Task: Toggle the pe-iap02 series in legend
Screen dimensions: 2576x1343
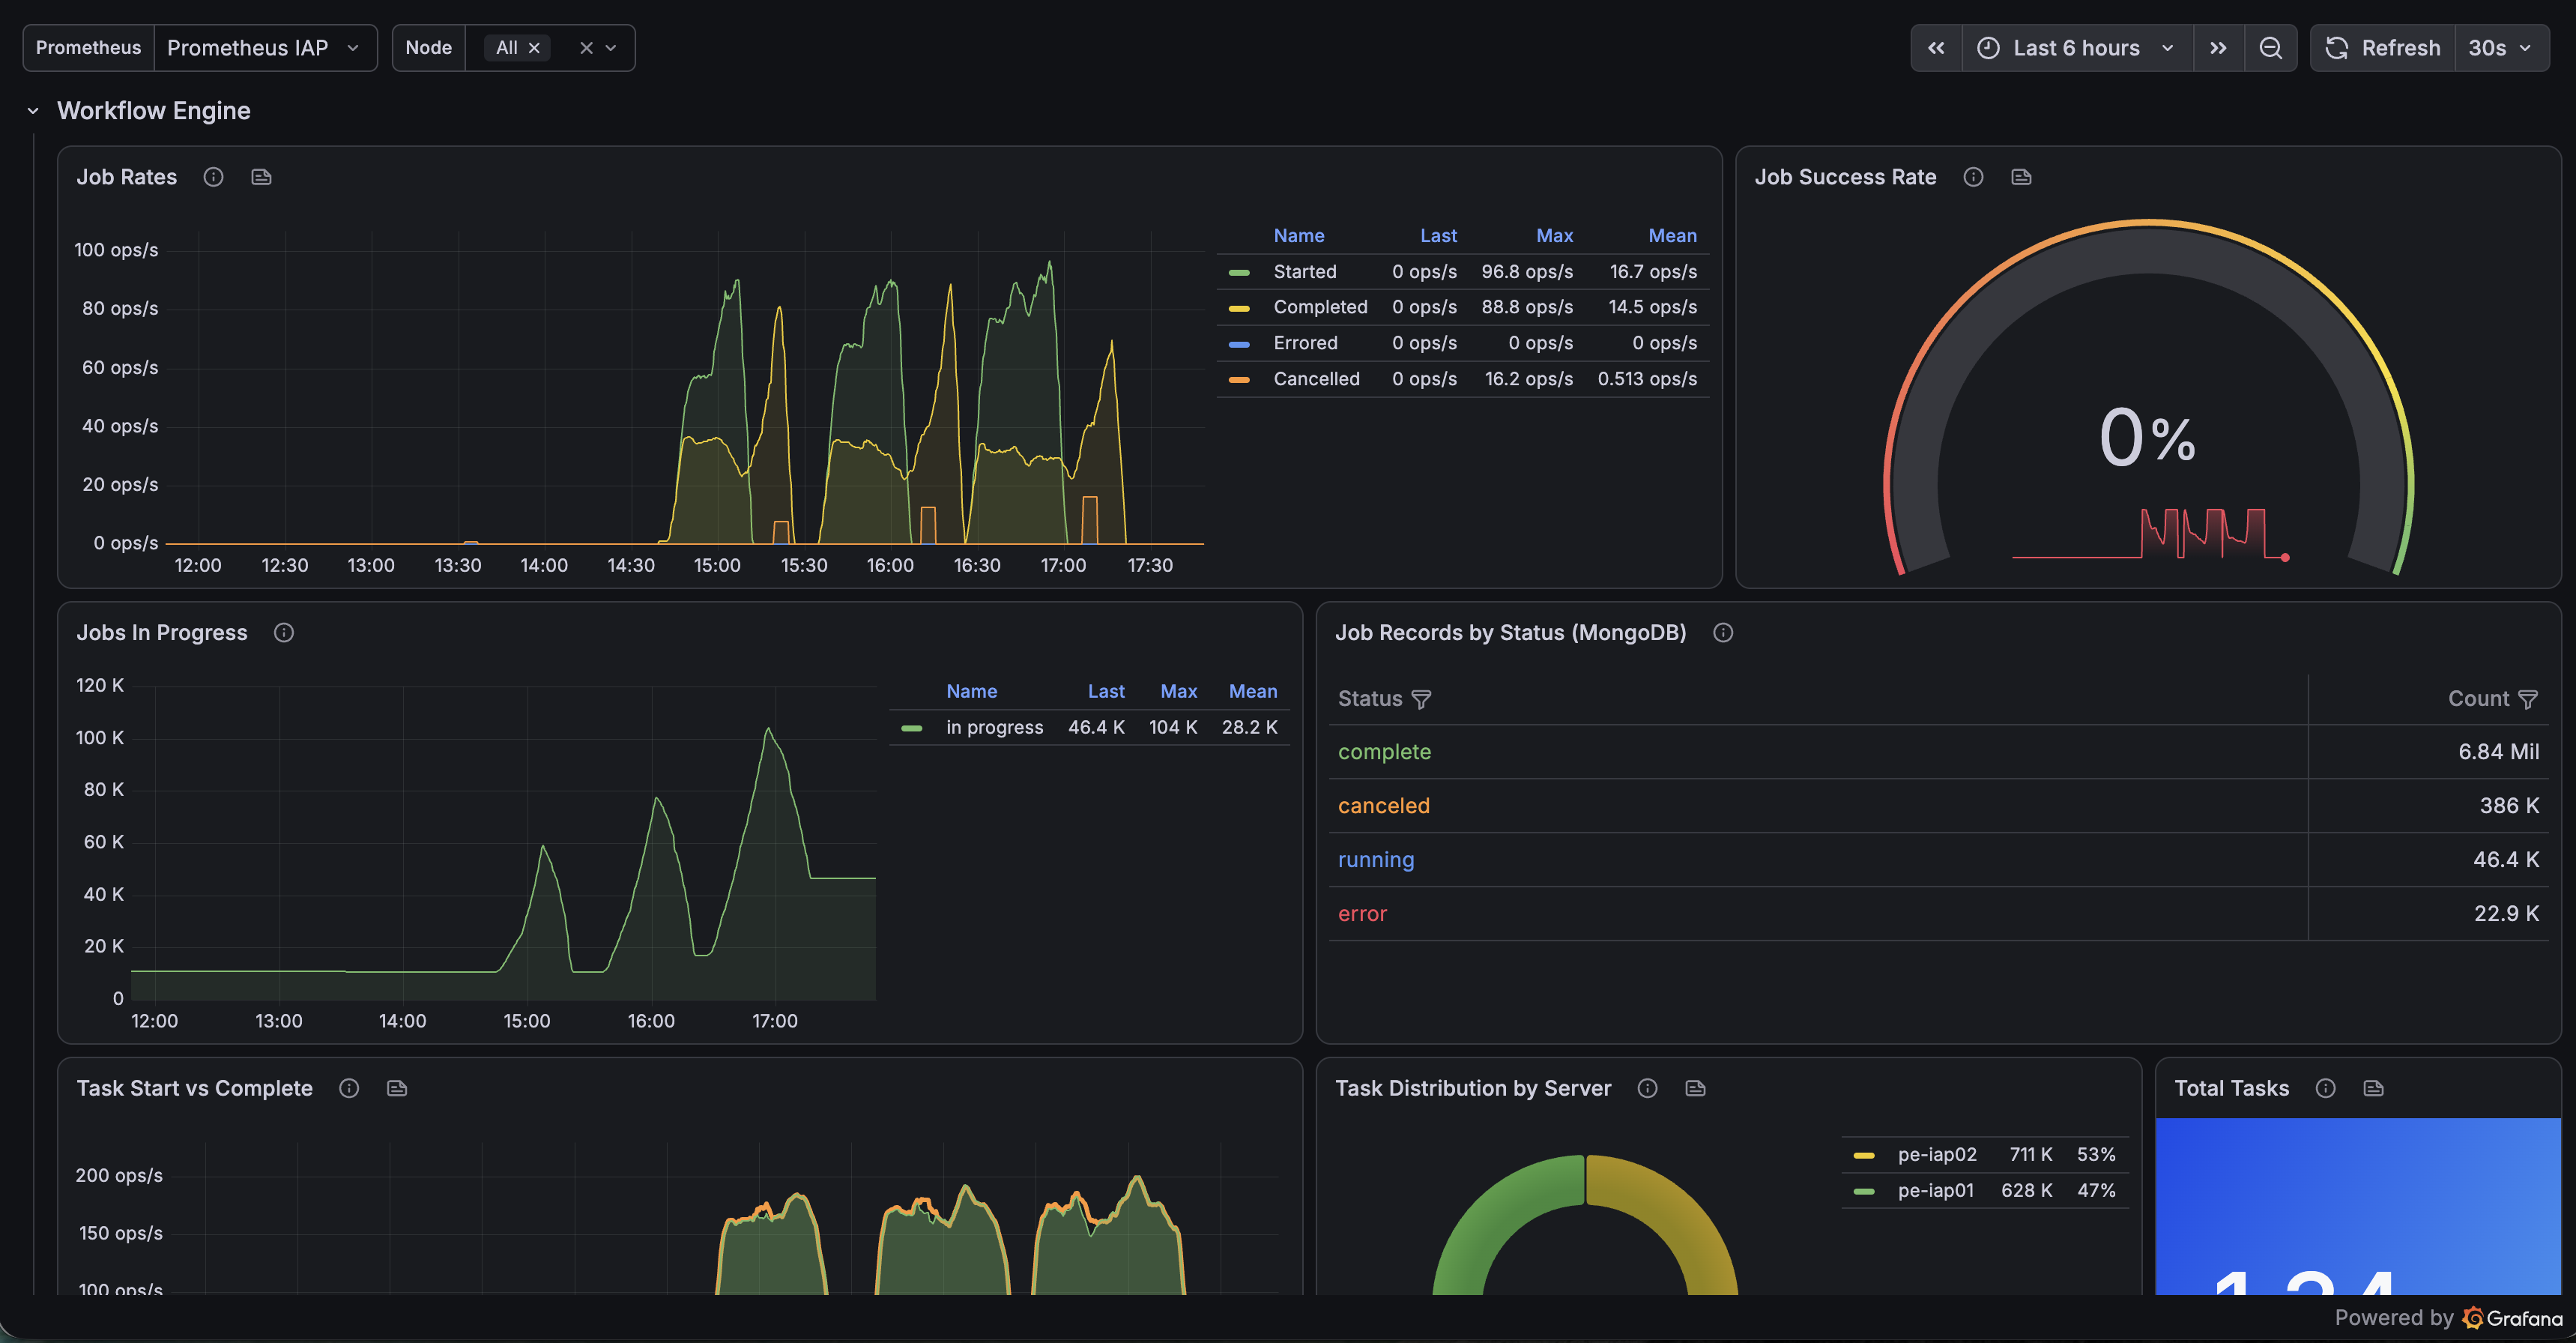Action: pyautogui.click(x=1937, y=1154)
